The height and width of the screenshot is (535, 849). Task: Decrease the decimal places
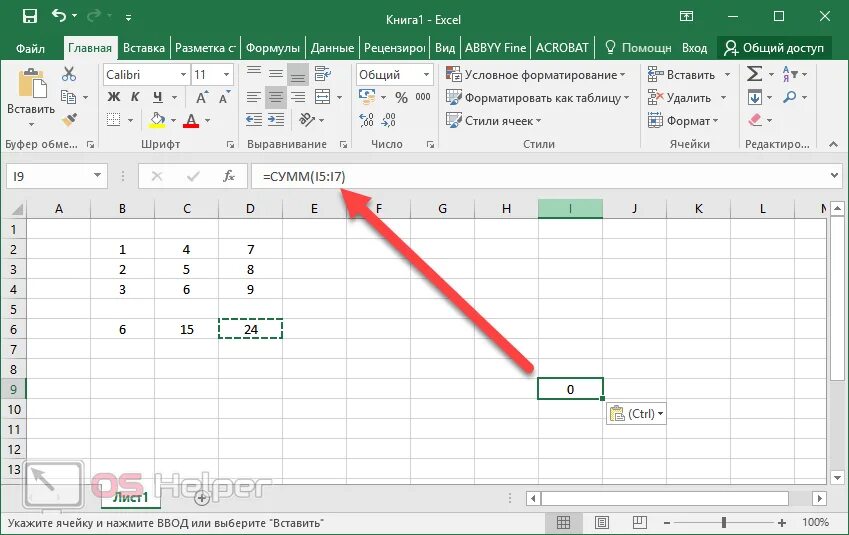[x=389, y=120]
